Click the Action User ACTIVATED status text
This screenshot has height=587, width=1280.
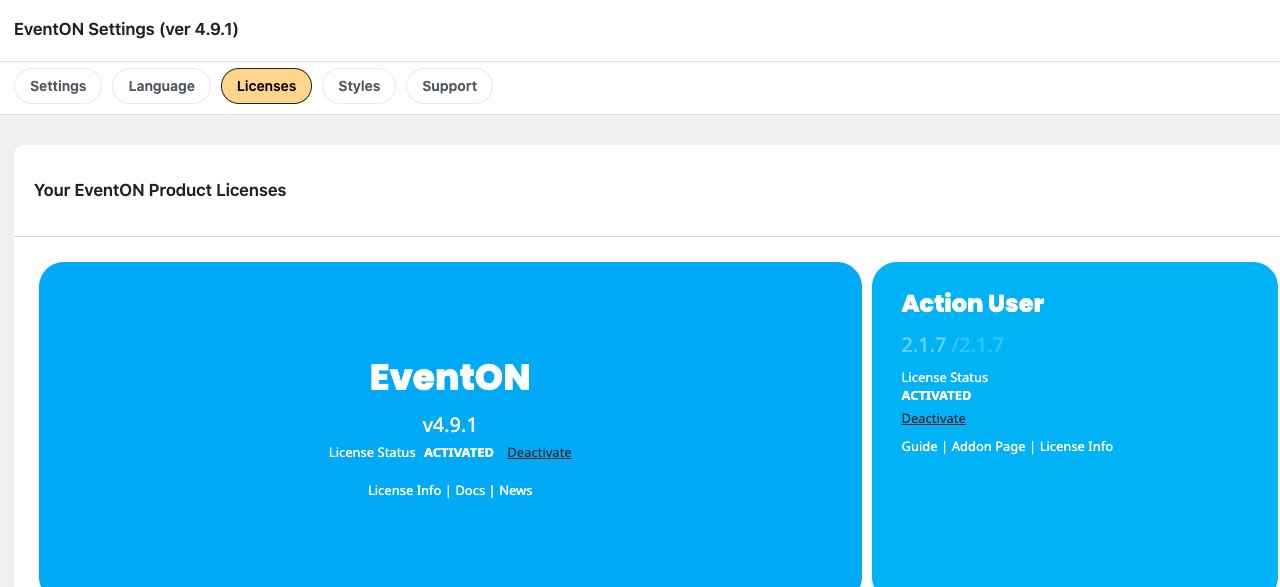[936, 396]
